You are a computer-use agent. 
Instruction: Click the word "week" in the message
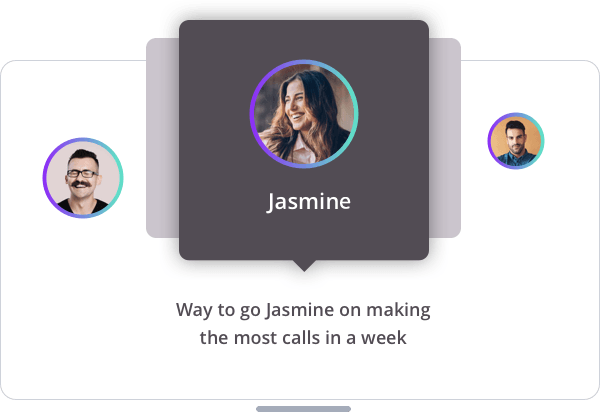pyautogui.click(x=384, y=338)
